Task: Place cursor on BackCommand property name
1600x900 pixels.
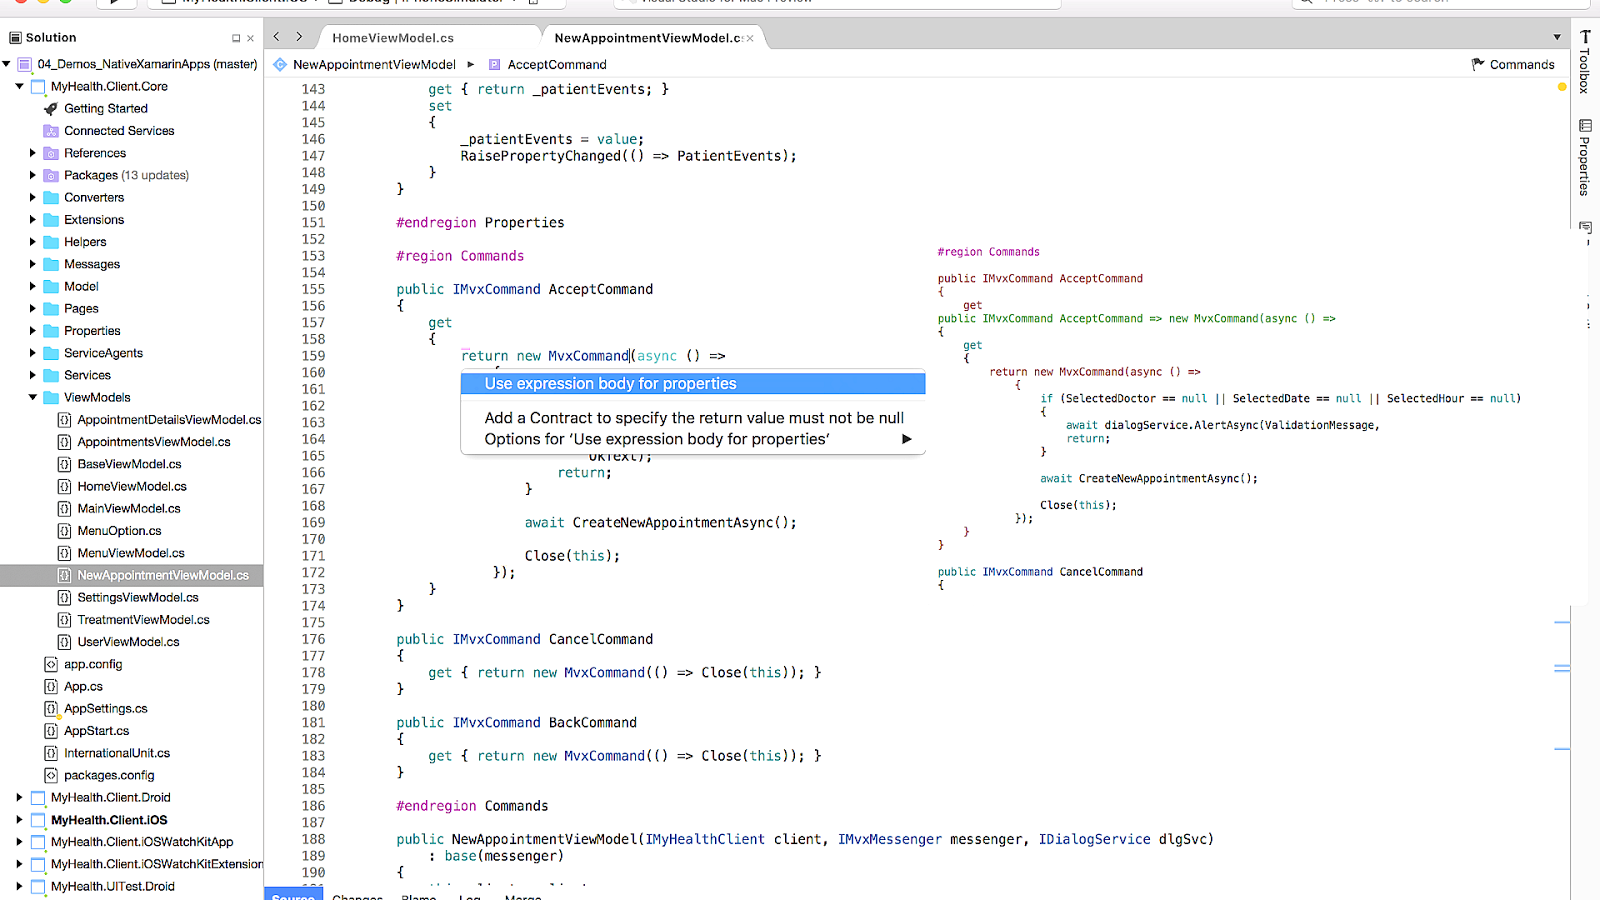Action: 593,722
